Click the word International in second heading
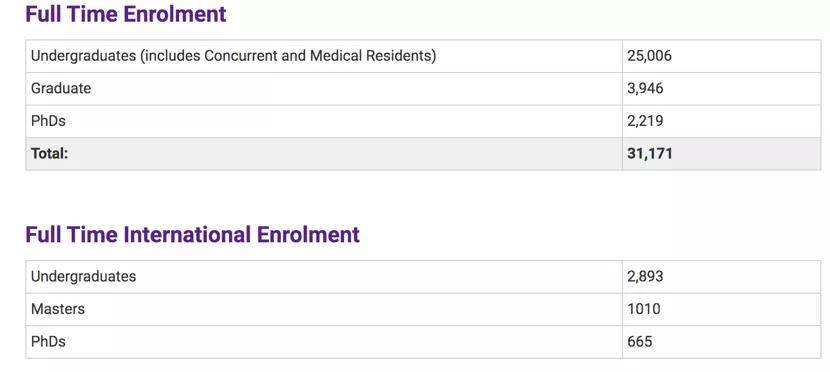The height and width of the screenshot is (372, 830). 187,234
